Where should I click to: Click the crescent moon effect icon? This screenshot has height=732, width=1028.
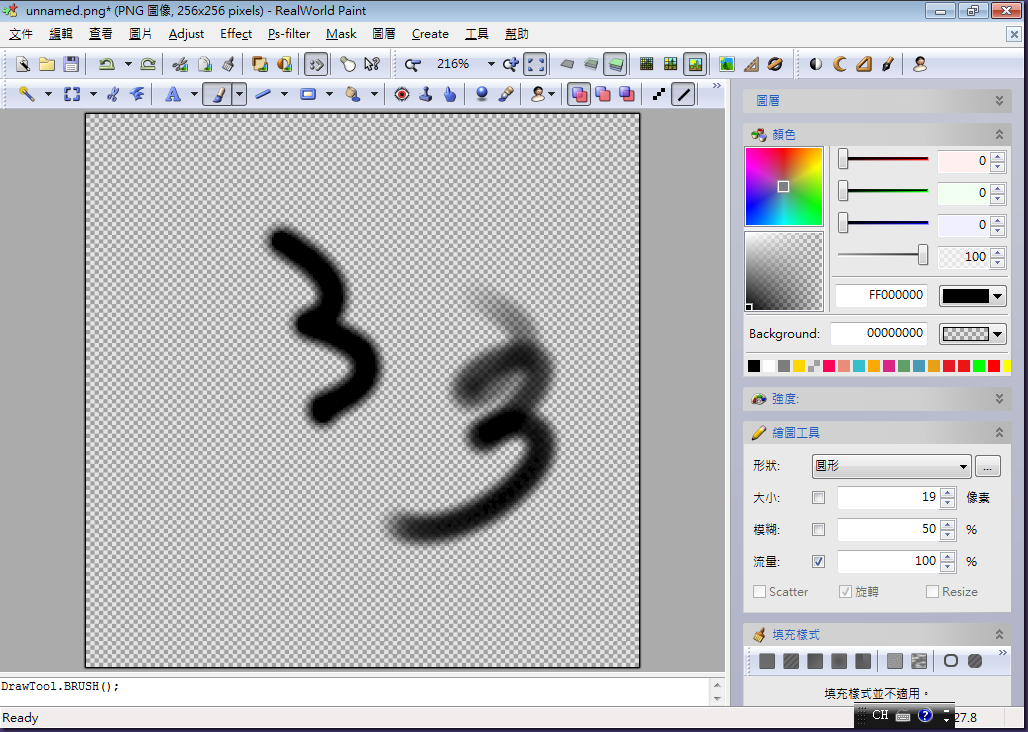[x=840, y=64]
